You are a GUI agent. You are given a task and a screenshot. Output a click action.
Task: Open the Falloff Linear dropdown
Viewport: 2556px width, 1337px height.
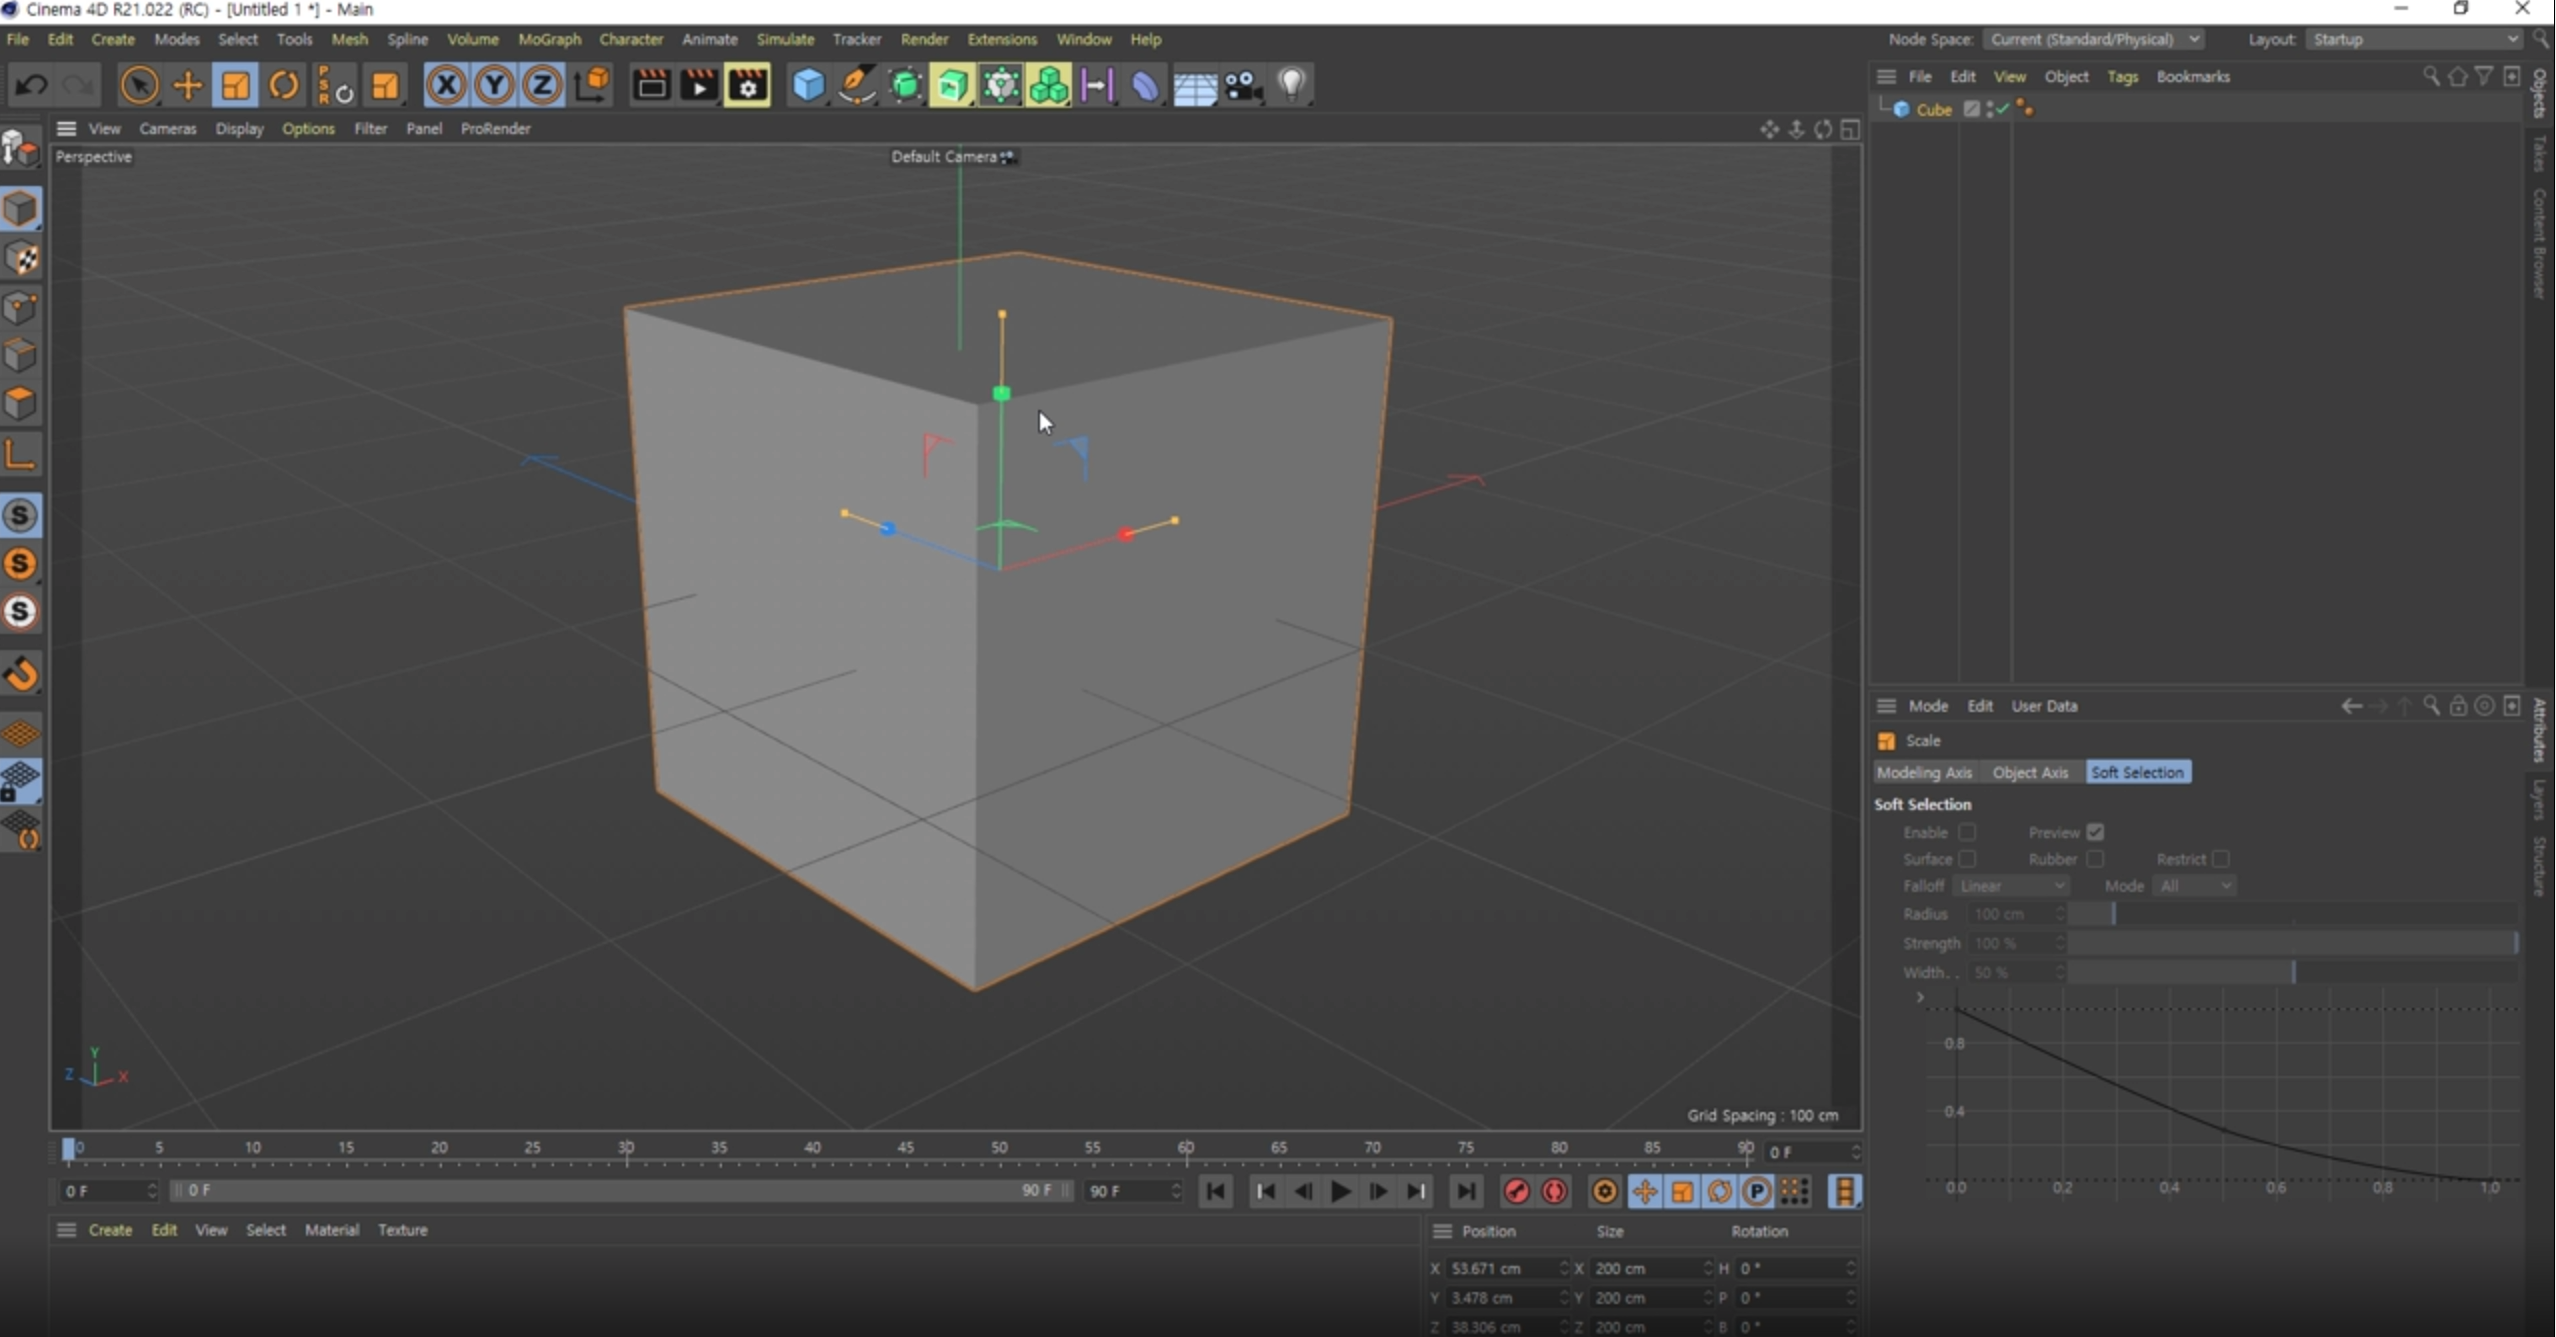[2011, 886]
